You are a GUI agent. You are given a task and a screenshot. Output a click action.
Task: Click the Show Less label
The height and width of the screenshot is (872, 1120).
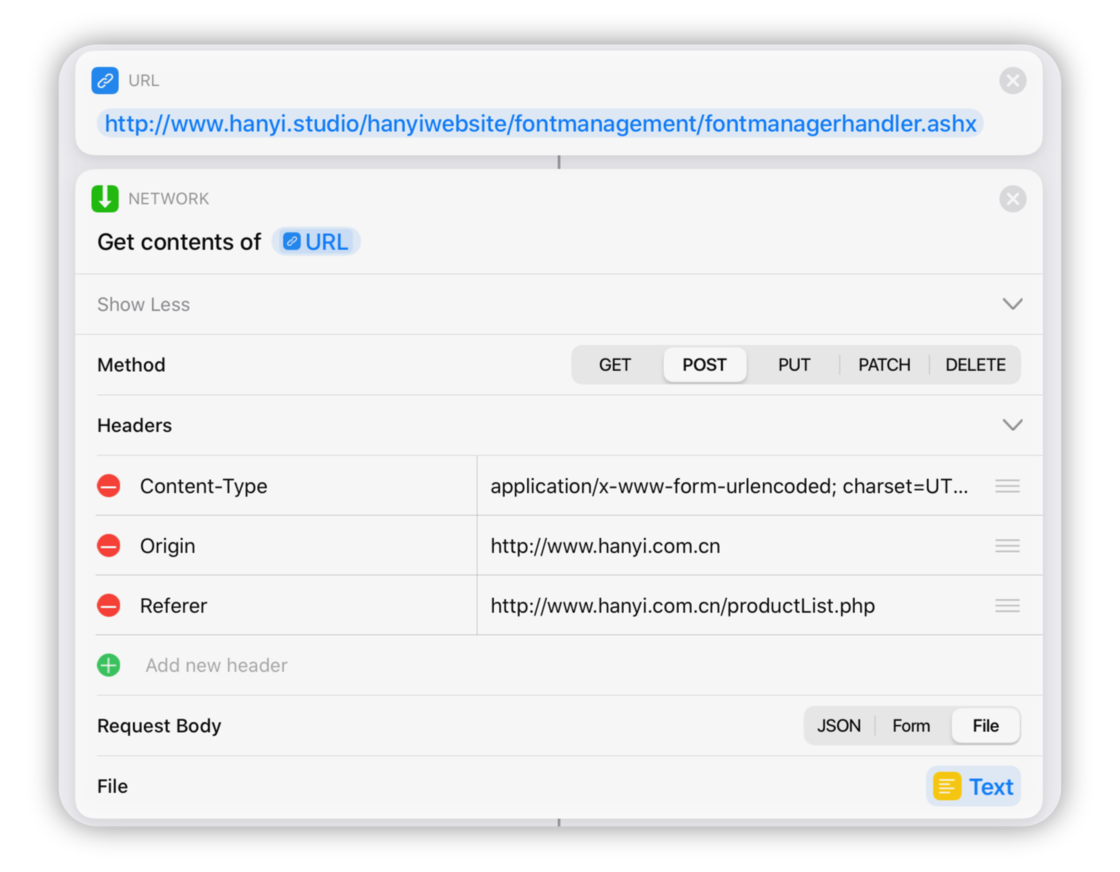click(x=143, y=305)
